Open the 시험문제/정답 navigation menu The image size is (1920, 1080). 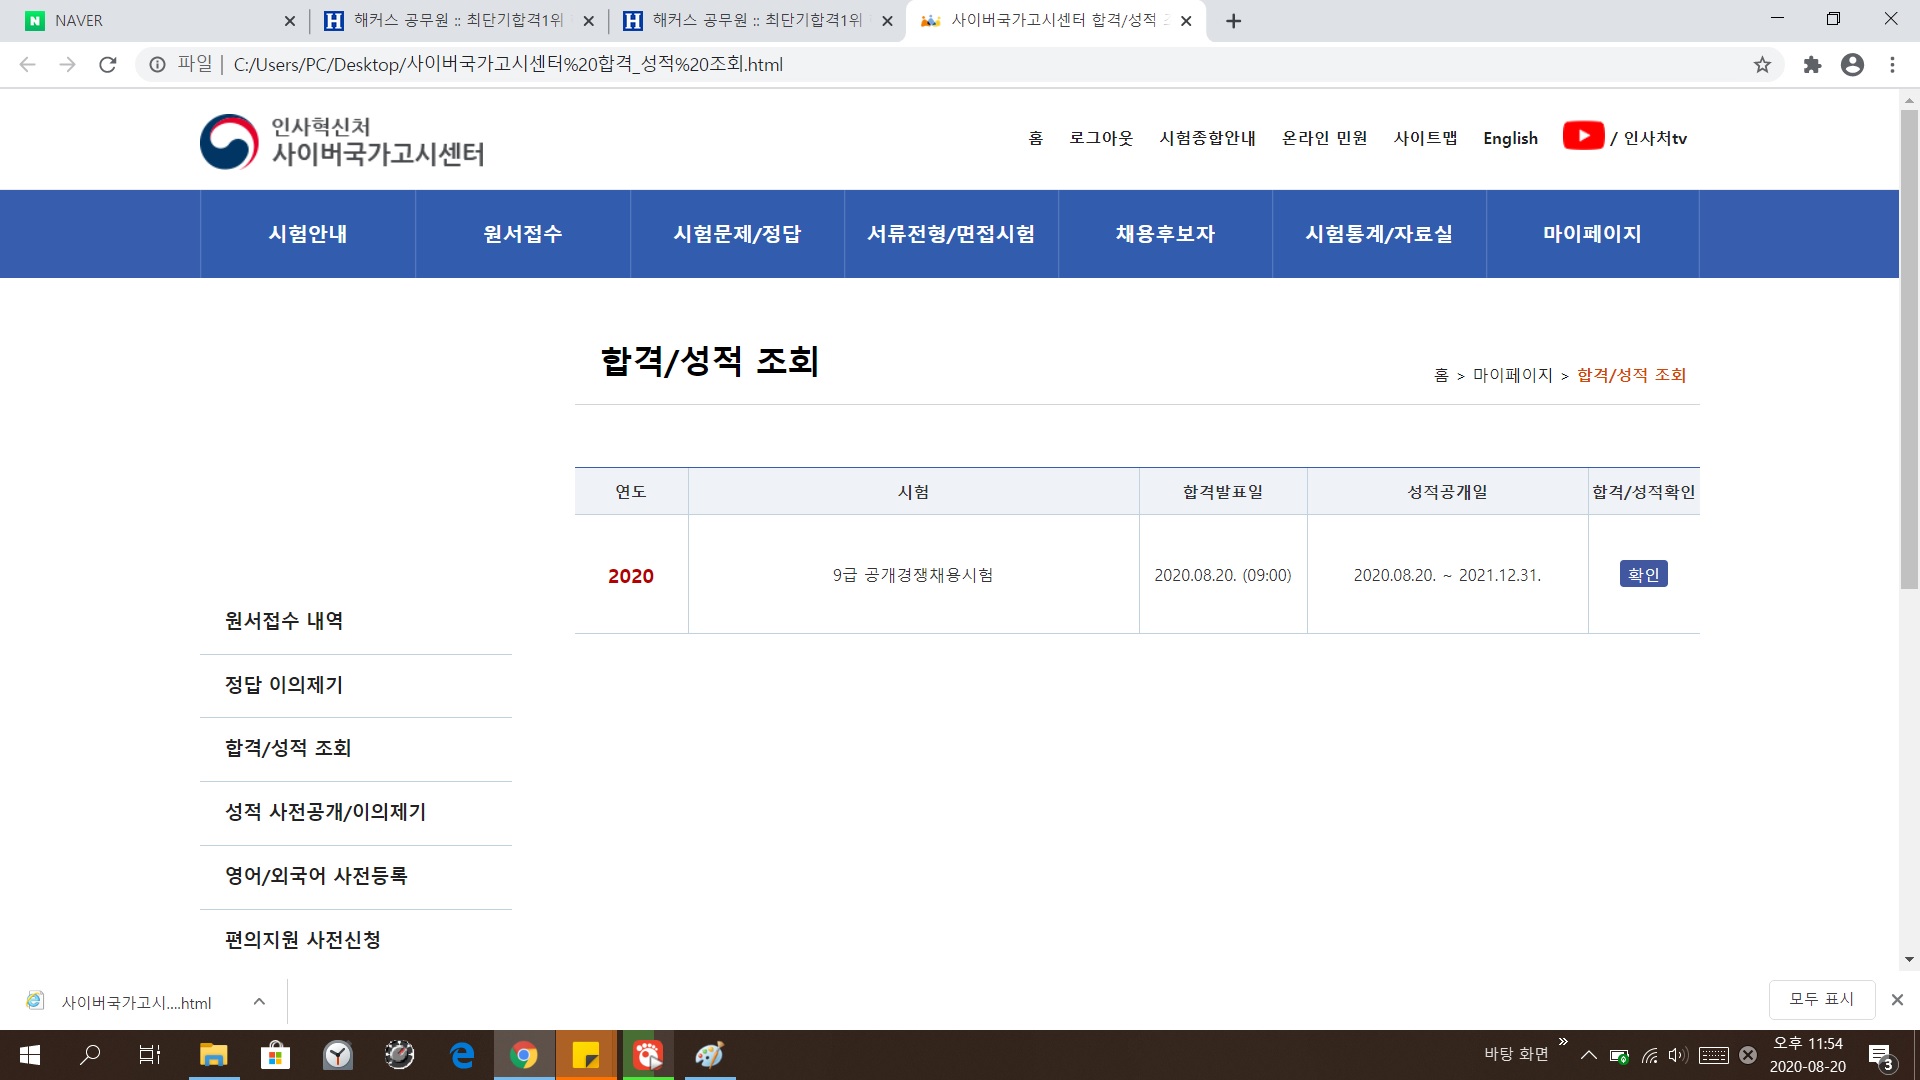coord(737,234)
